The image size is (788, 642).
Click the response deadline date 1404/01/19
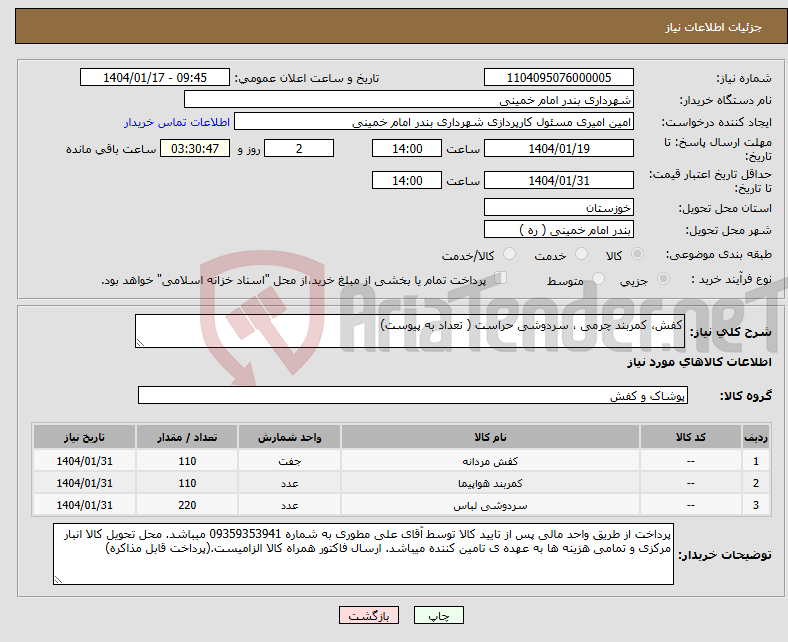click(558, 148)
